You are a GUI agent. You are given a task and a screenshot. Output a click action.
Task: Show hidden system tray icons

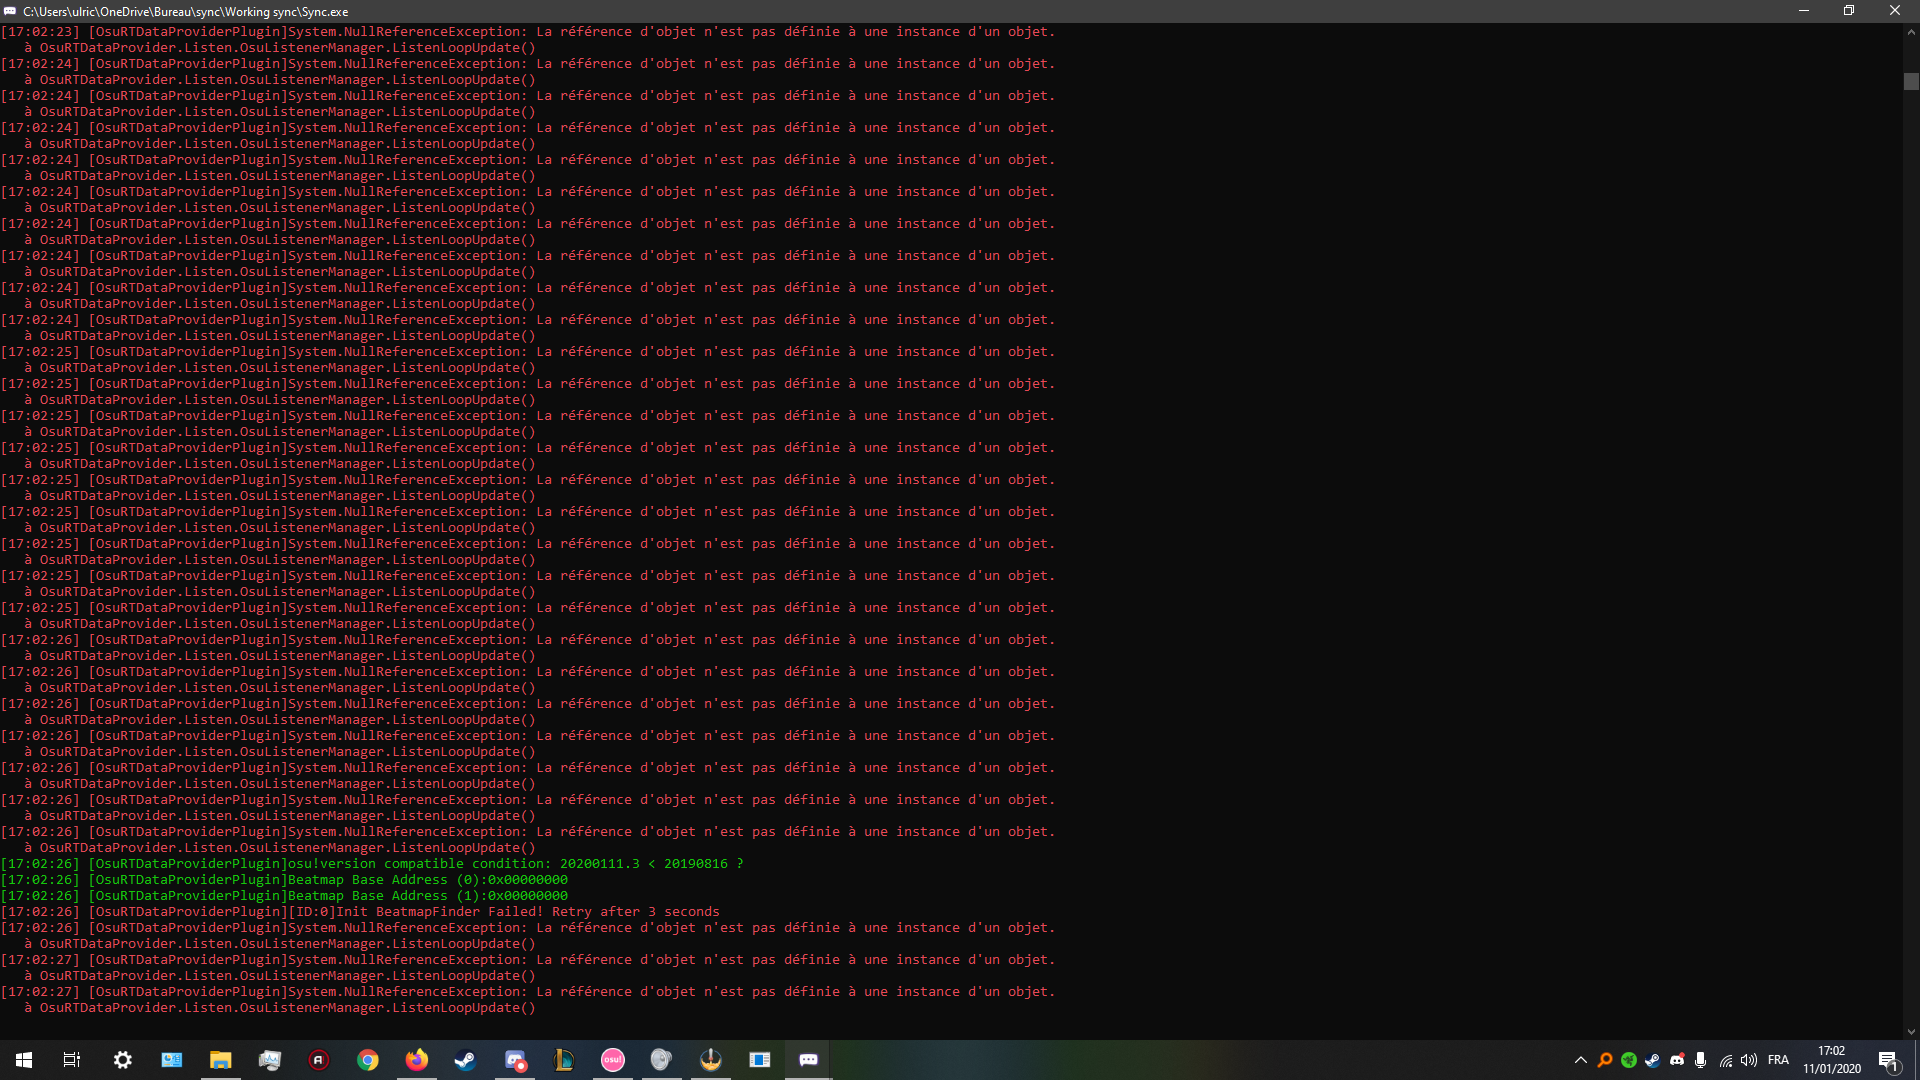1580,1060
